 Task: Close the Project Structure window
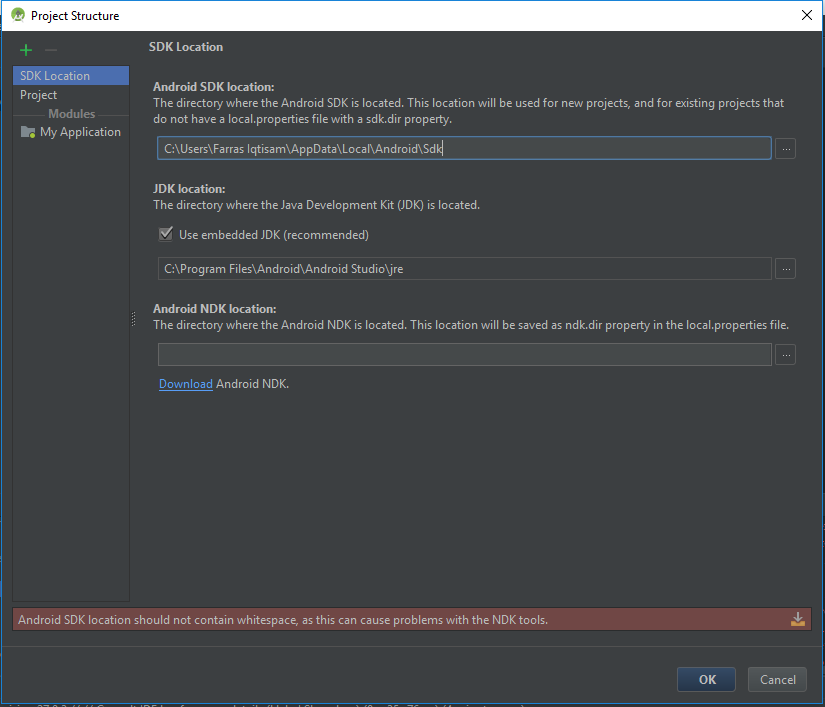tap(807, 15)
